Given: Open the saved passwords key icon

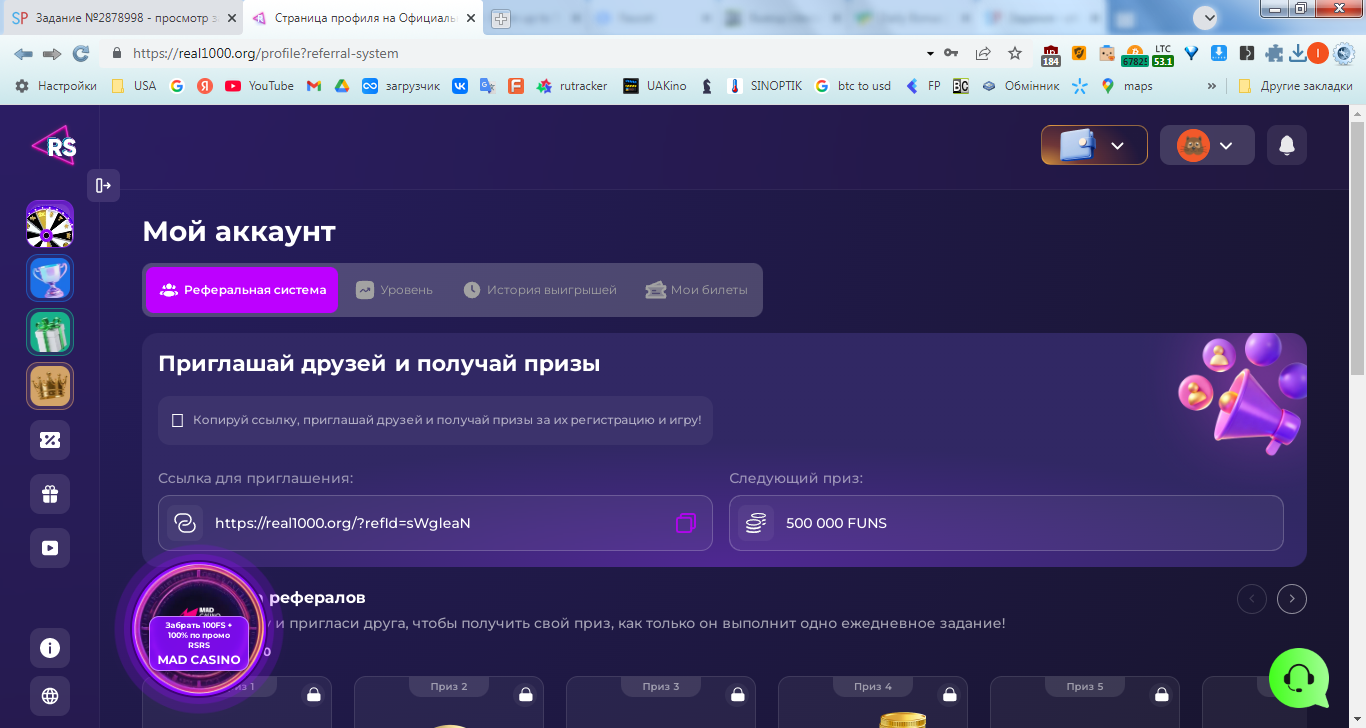Looking at the screenshot, I should click(951, 53).
